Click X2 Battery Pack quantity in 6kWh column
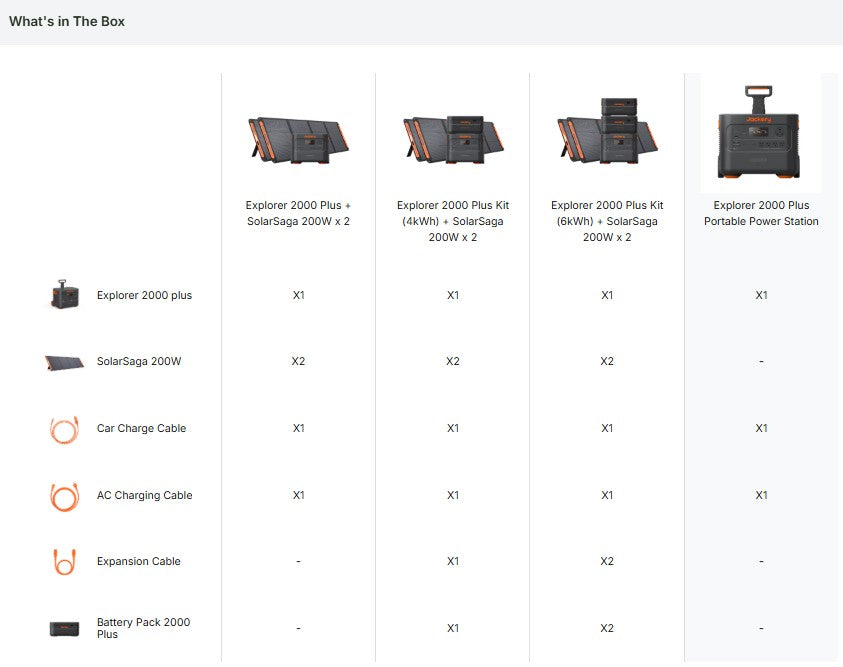 click(x=606, y=628)
